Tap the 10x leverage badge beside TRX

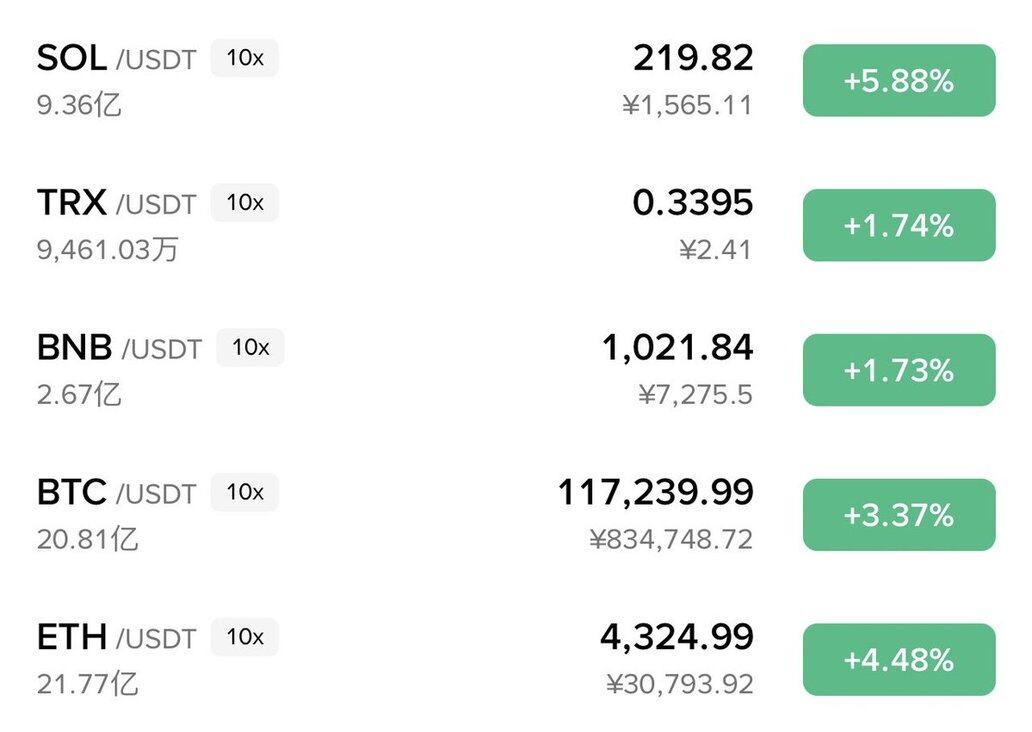click(245, 203)
